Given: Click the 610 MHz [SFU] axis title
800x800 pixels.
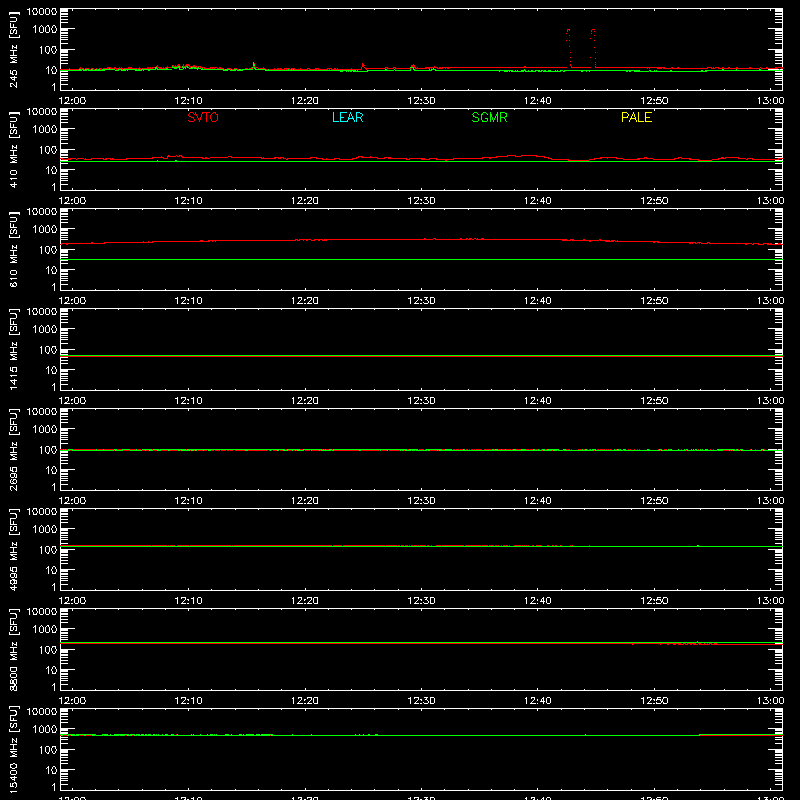Looking at the screenshot, I should click(13, 249).
